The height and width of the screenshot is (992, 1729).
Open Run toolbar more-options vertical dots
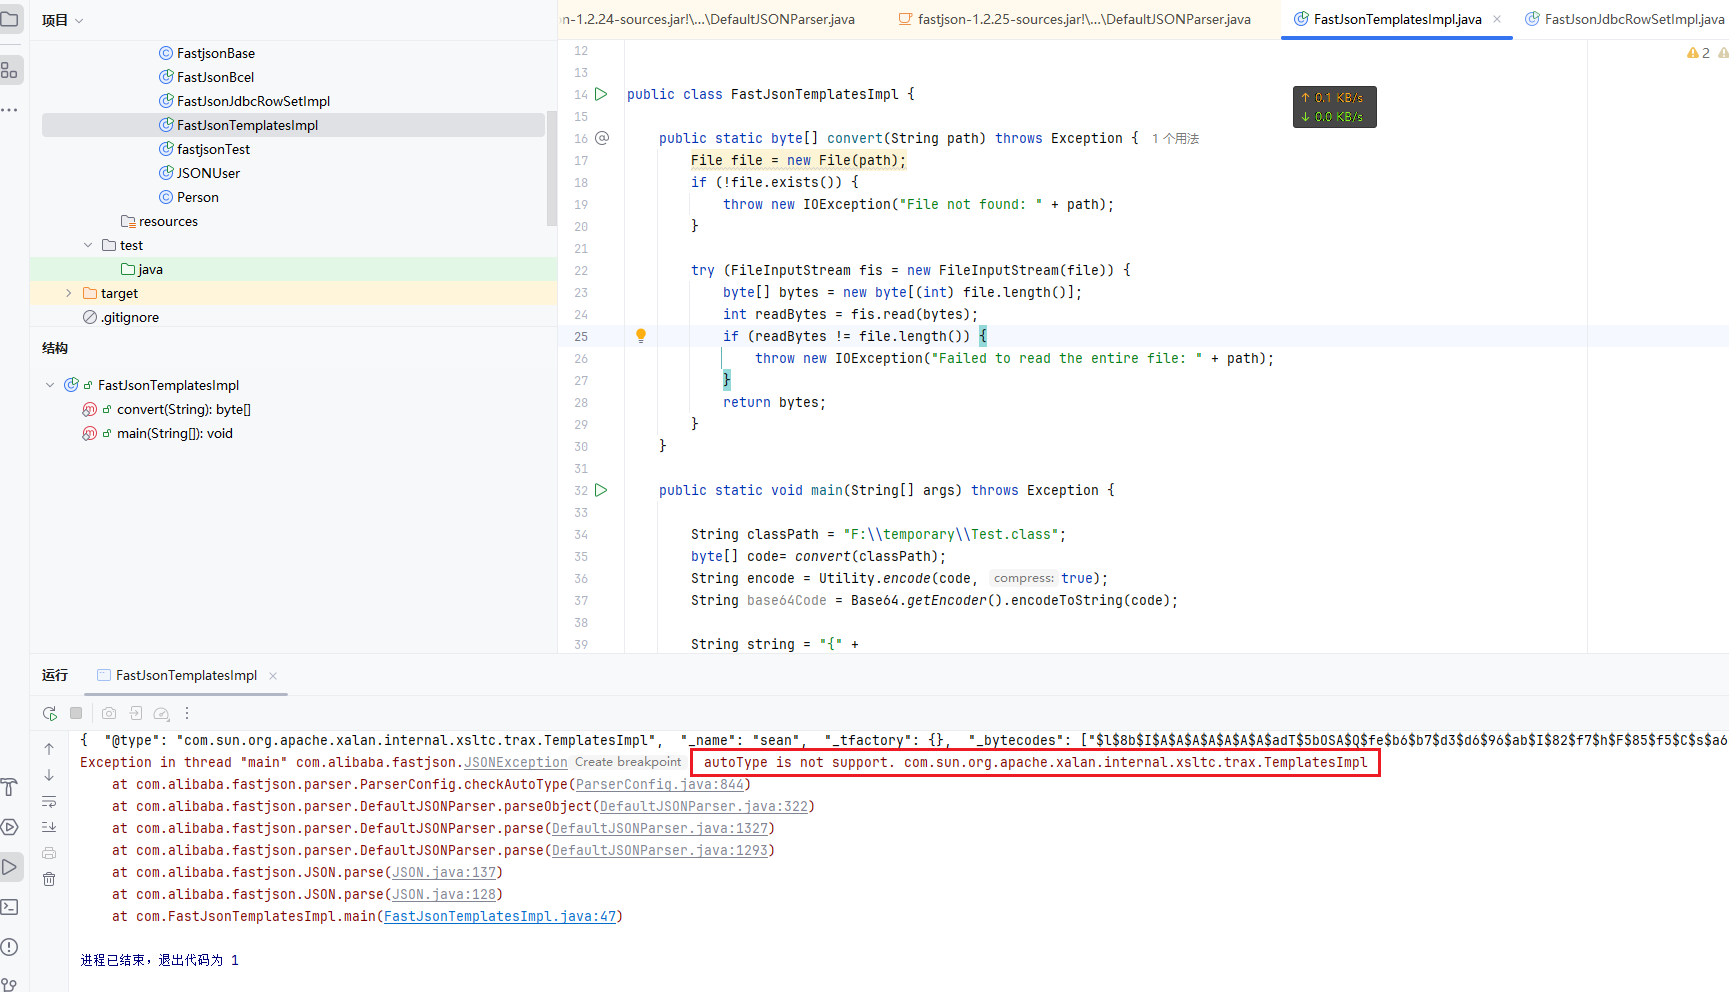pyautogui.click(x=187, y=713)
